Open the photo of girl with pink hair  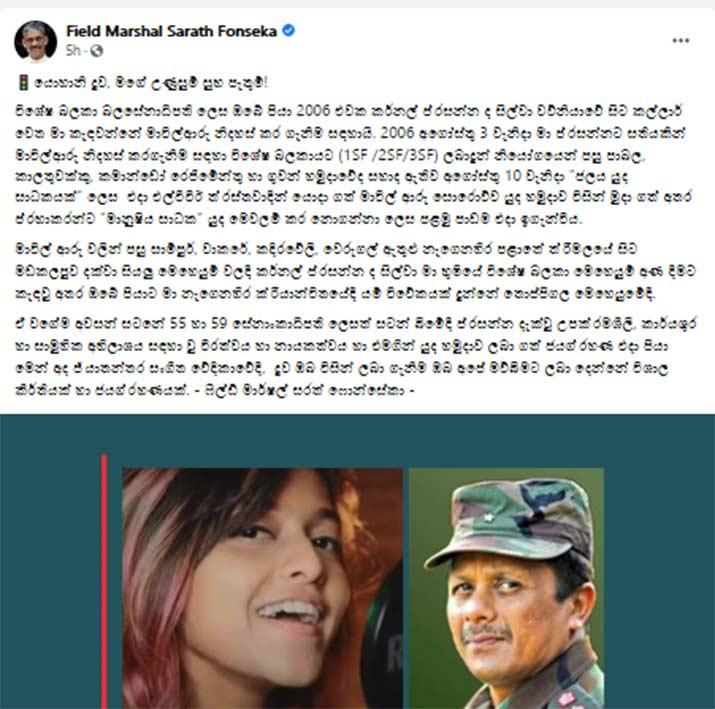pos(262,588)
